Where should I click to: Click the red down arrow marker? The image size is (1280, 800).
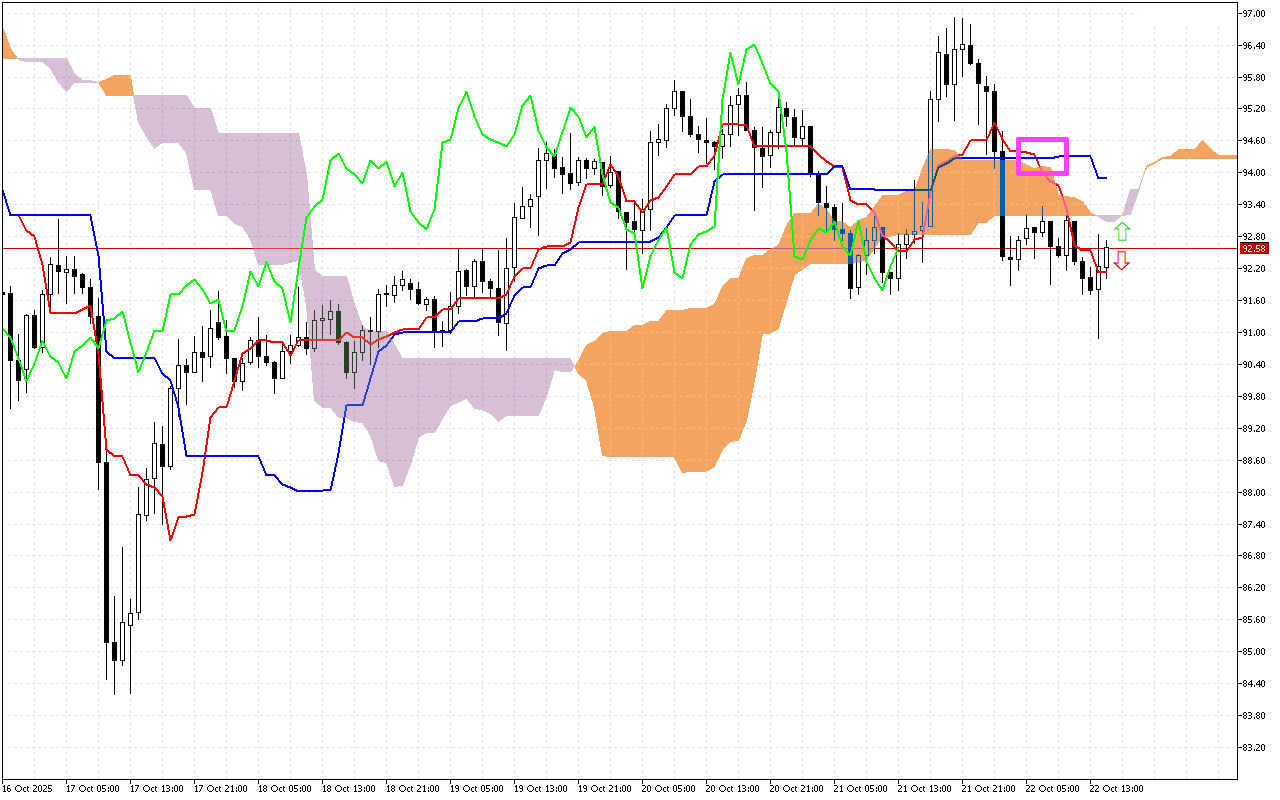coord(1122,260)
